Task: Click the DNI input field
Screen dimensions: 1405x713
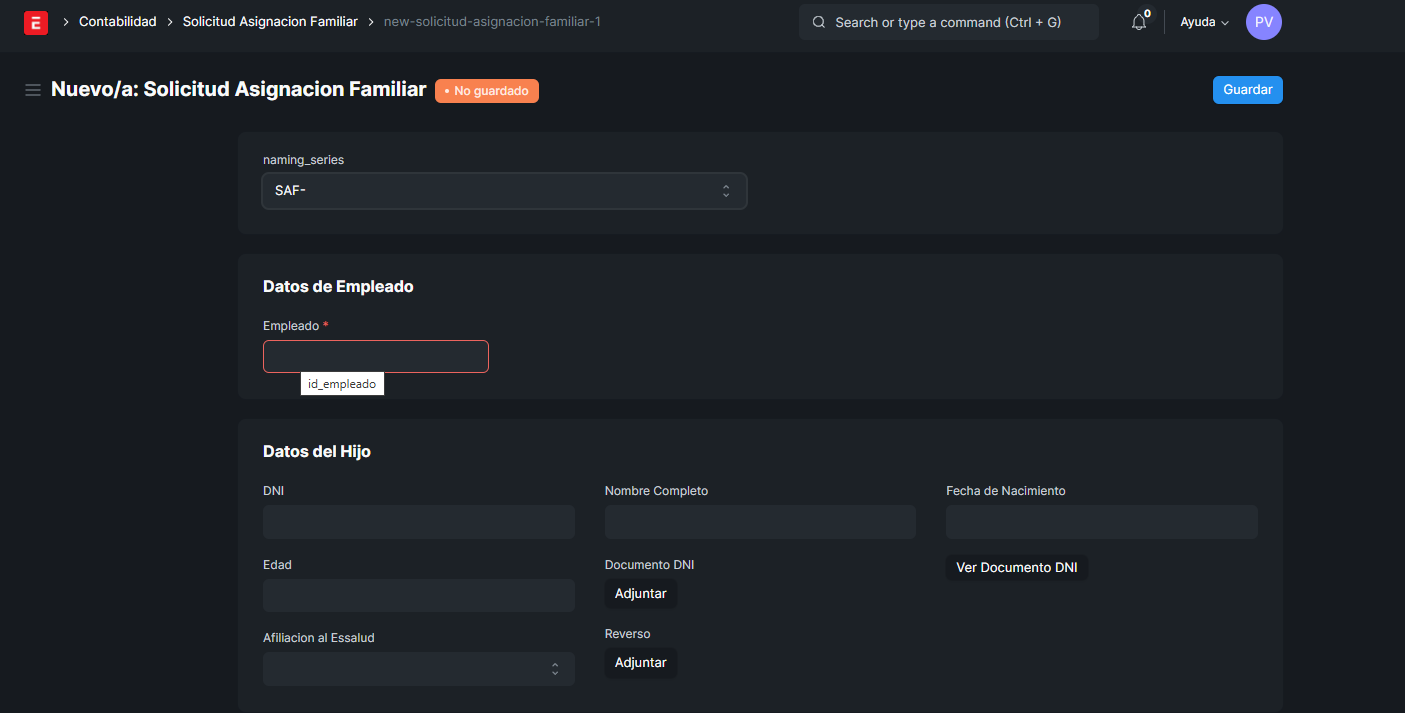Action: pyautogui.click(x=418, y=522)
